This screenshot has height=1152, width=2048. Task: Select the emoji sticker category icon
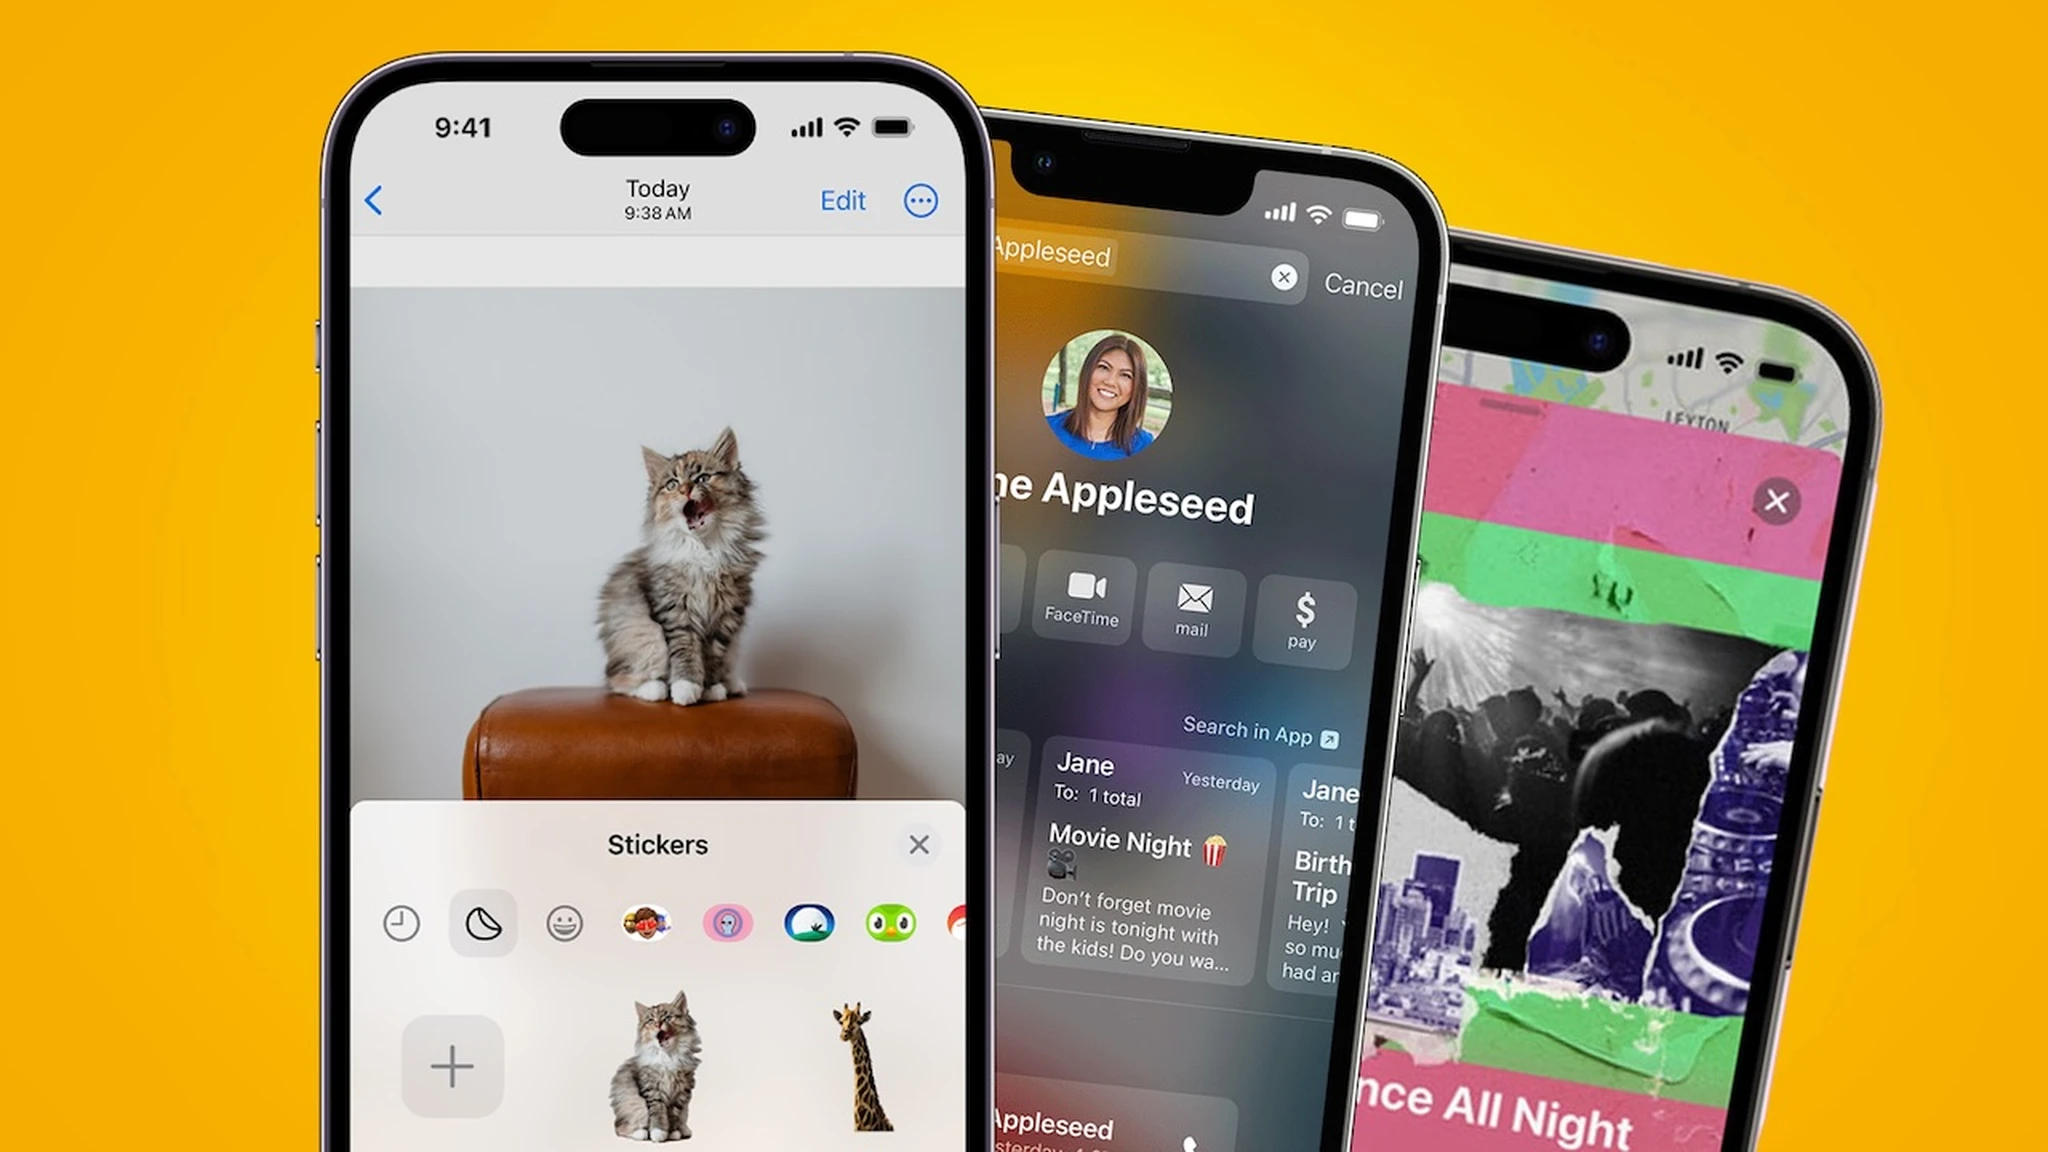(x=564, y=923)
